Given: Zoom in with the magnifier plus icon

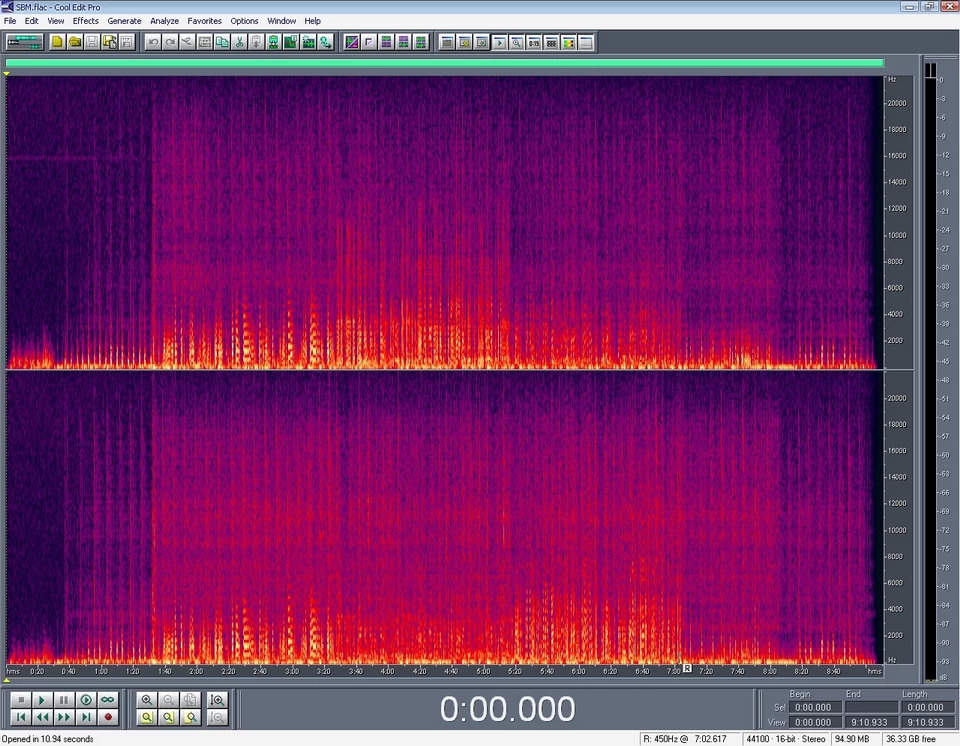Looking at the screenshot, I should point(147,698).
